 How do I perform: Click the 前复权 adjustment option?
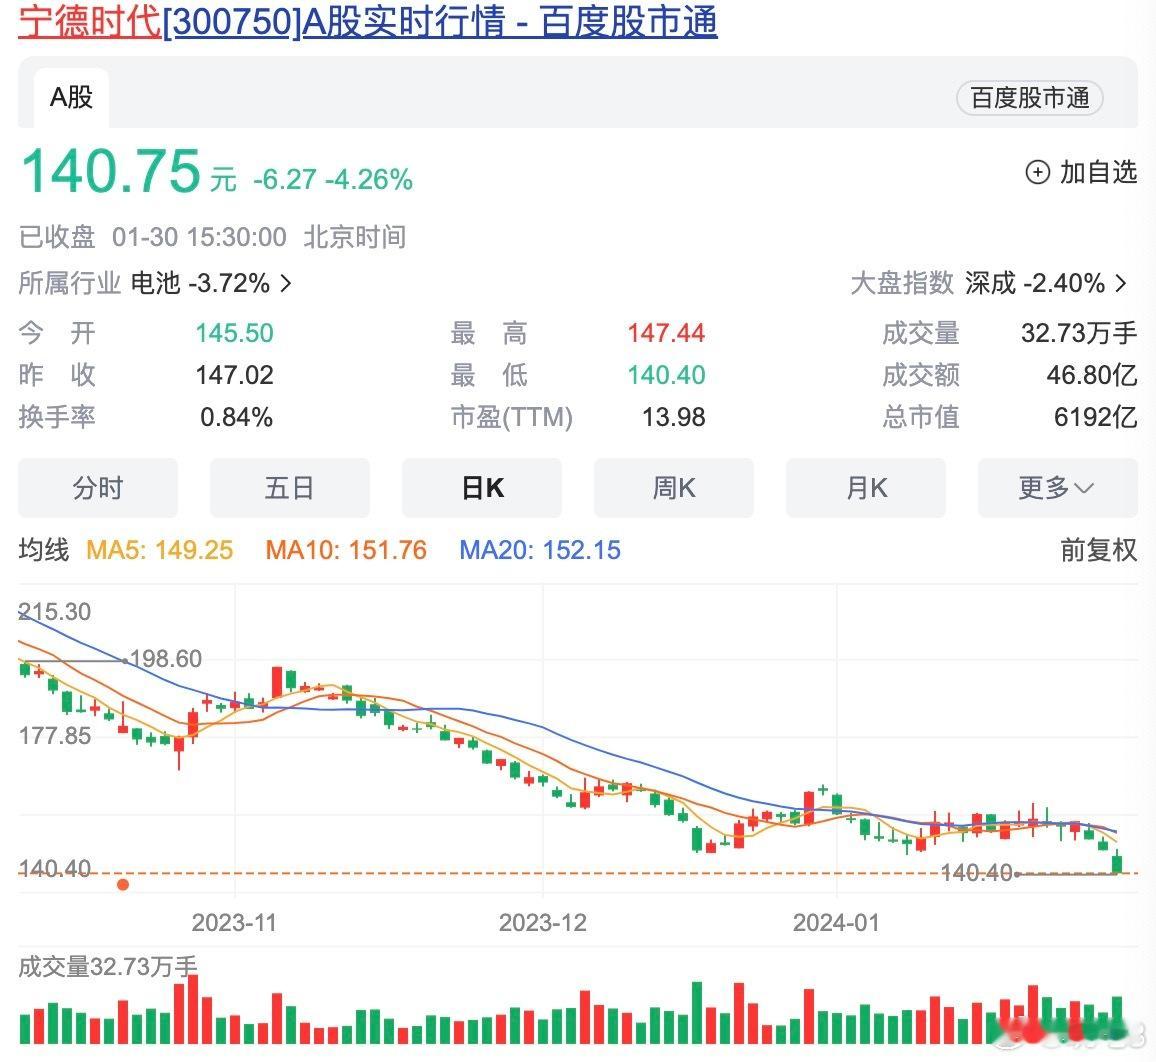pos(1098,549)
